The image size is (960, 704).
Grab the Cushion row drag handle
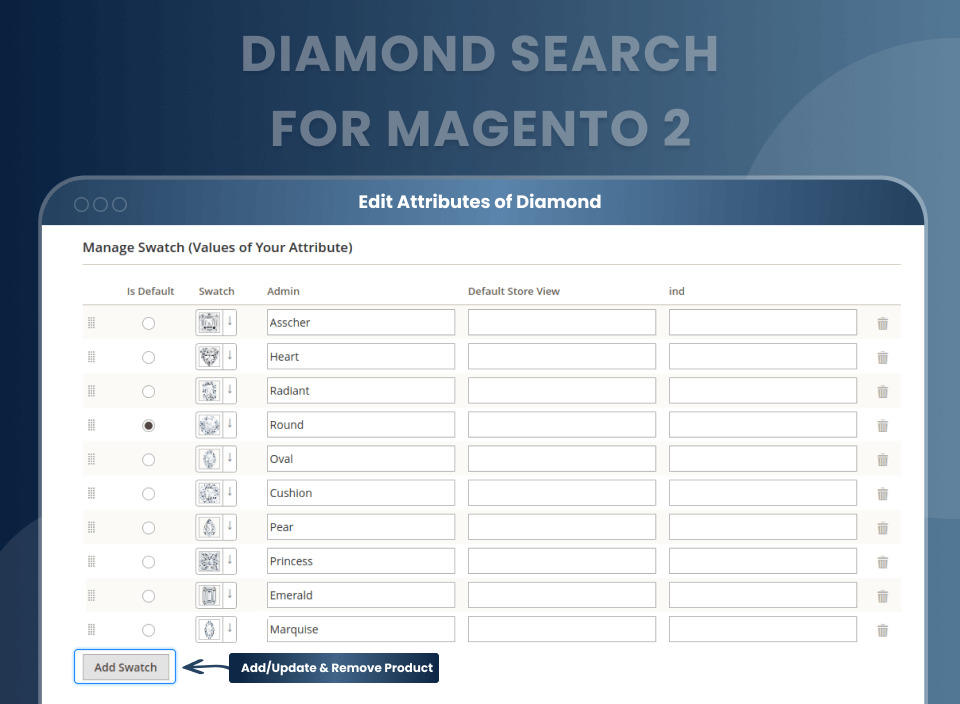pyautogui.click(x=91, y=493)
